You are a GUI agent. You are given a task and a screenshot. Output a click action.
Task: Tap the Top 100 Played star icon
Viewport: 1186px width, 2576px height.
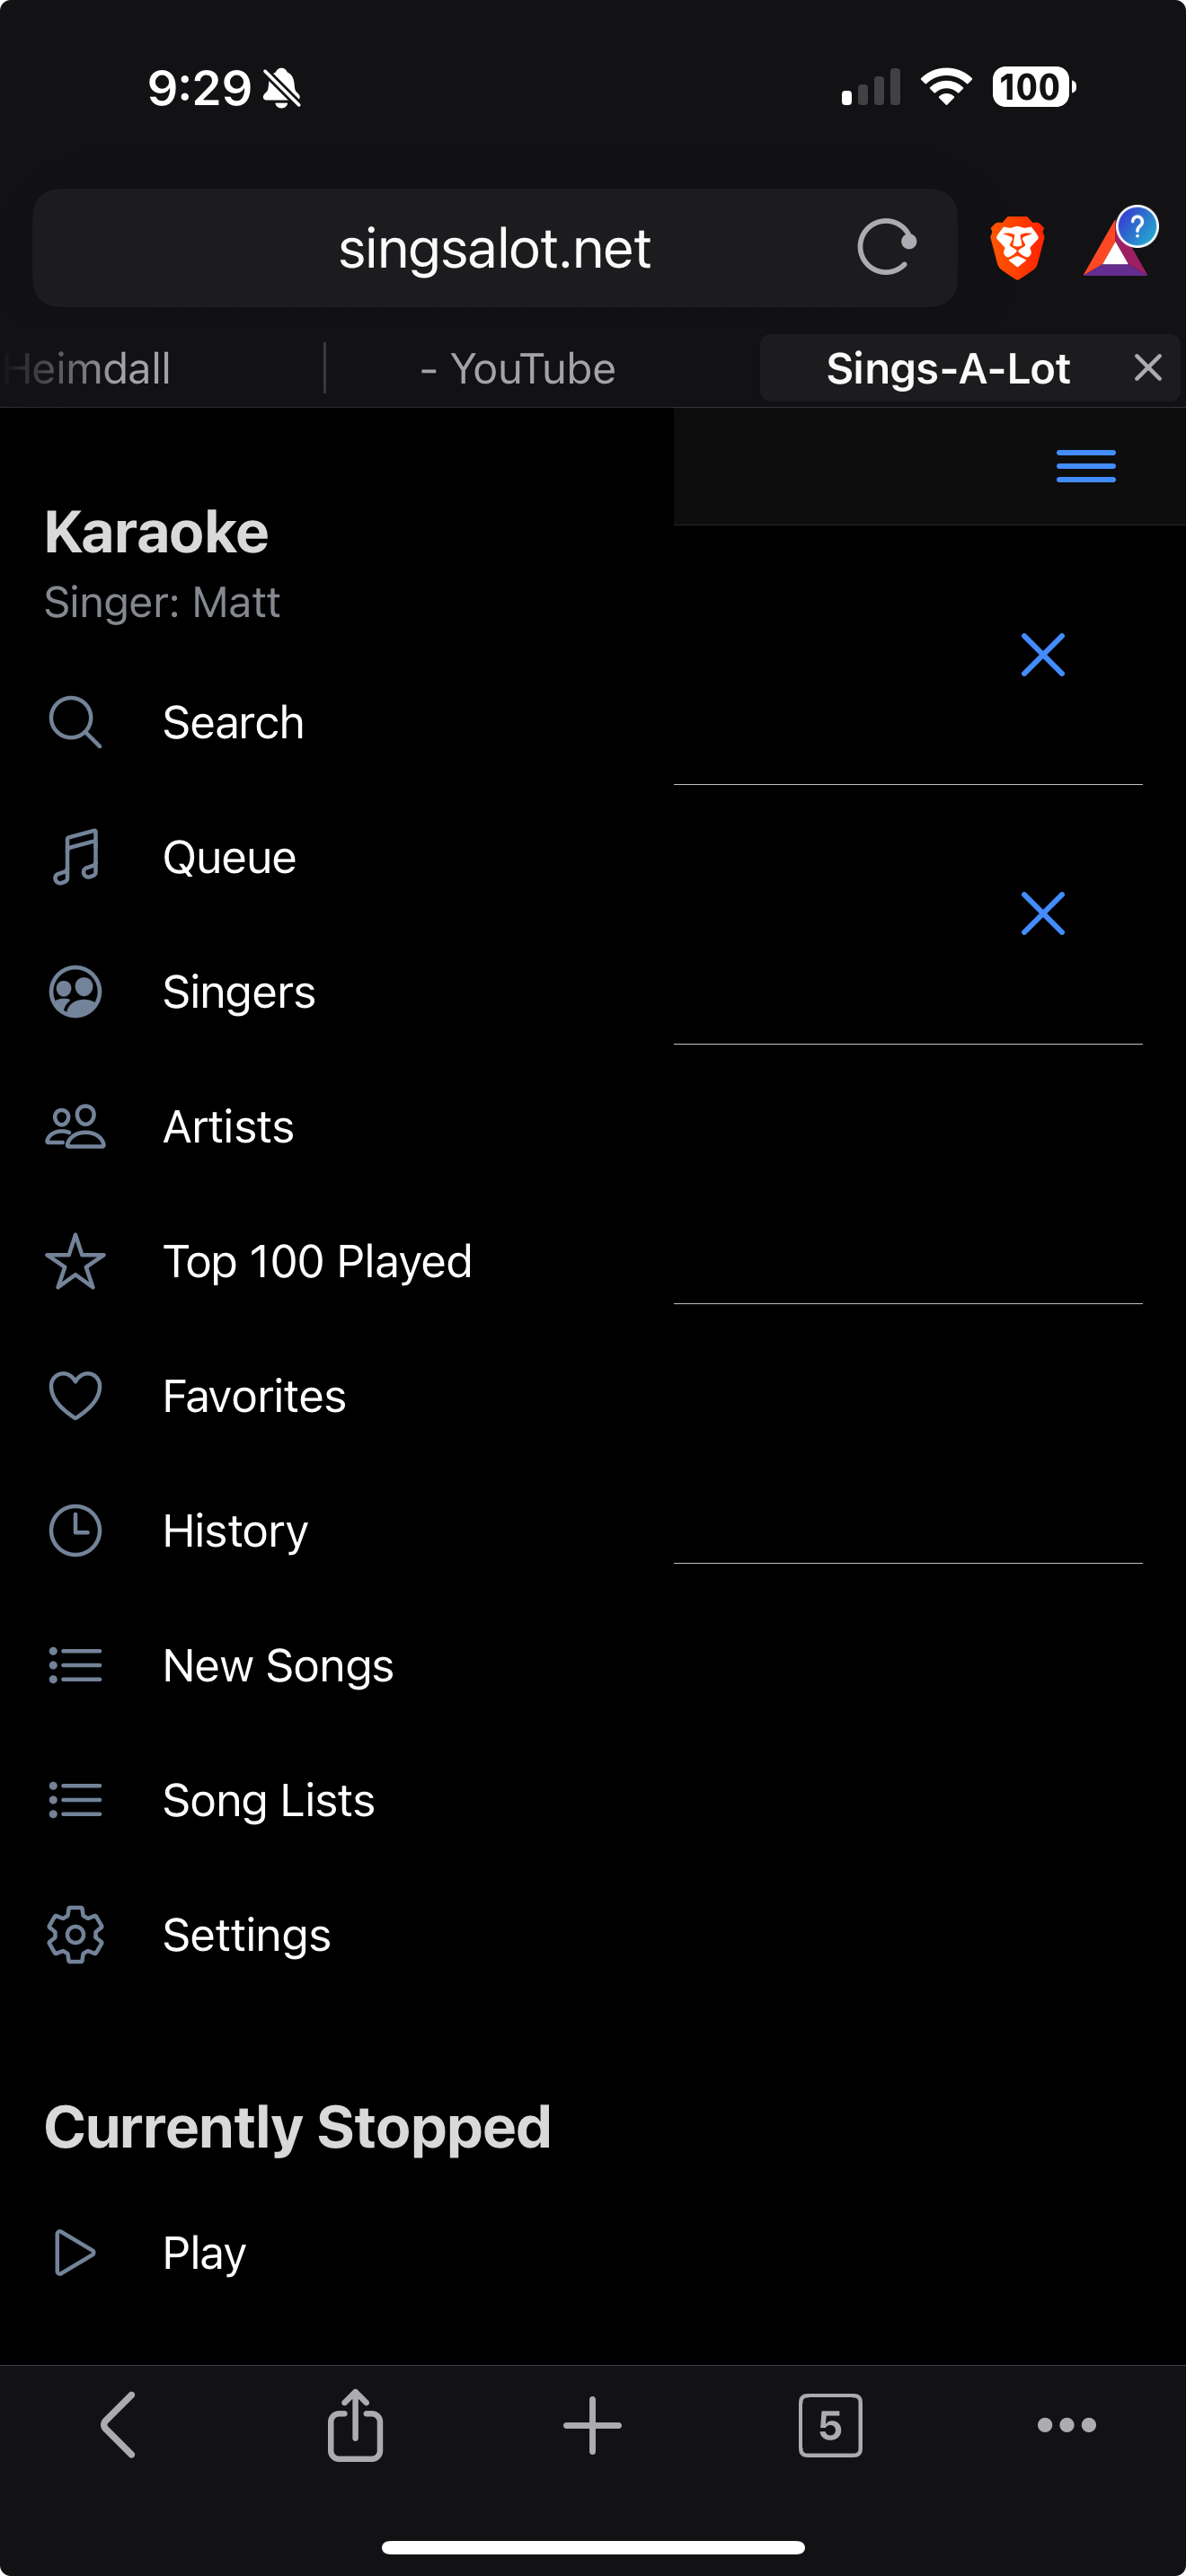click(x=75, y=1262)
